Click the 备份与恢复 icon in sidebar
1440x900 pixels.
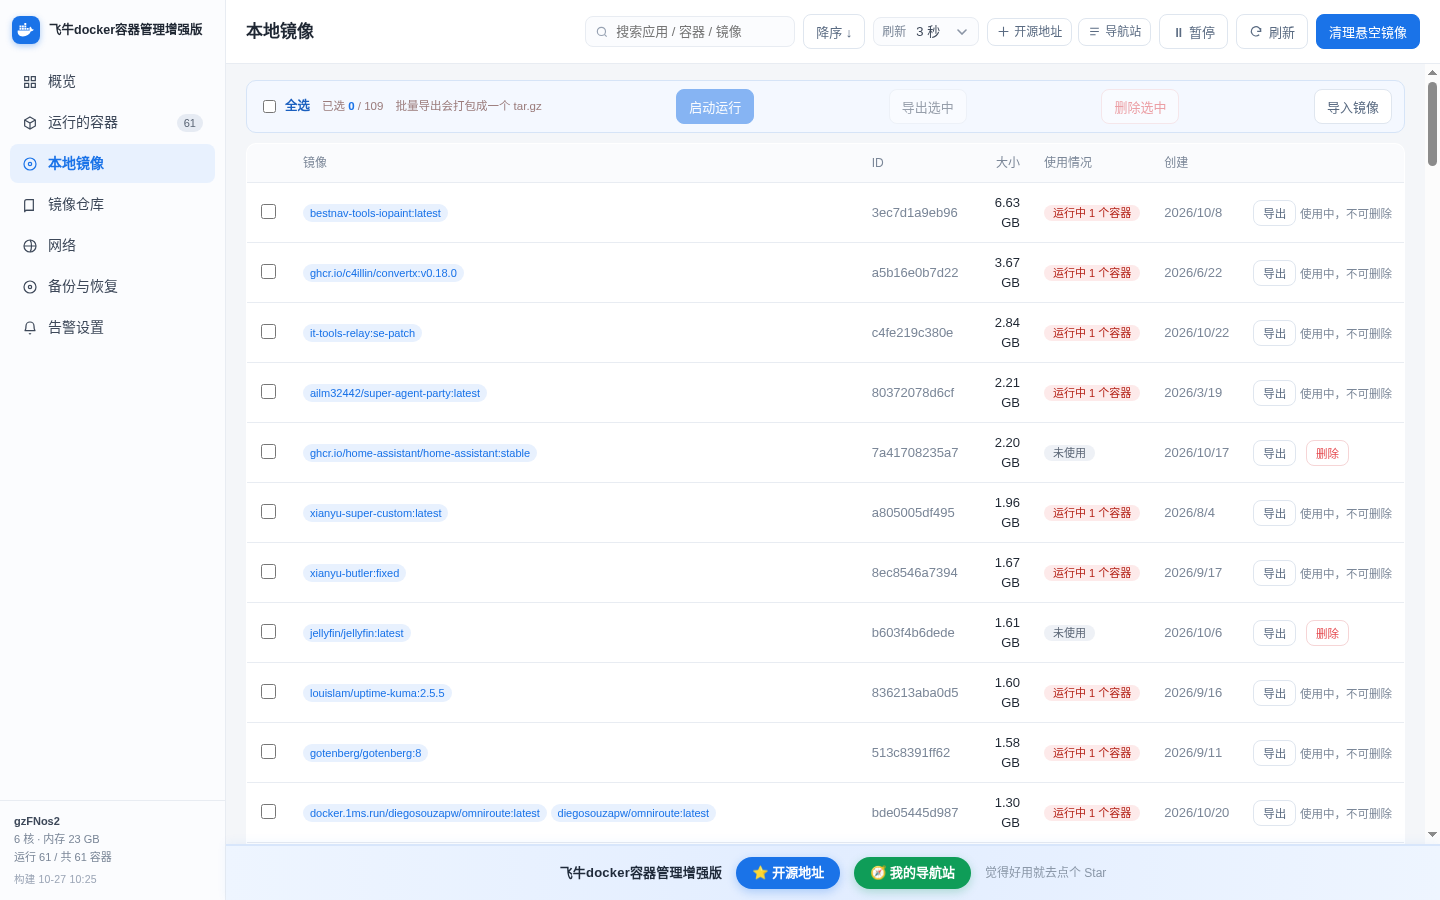(x=30, y=287)
